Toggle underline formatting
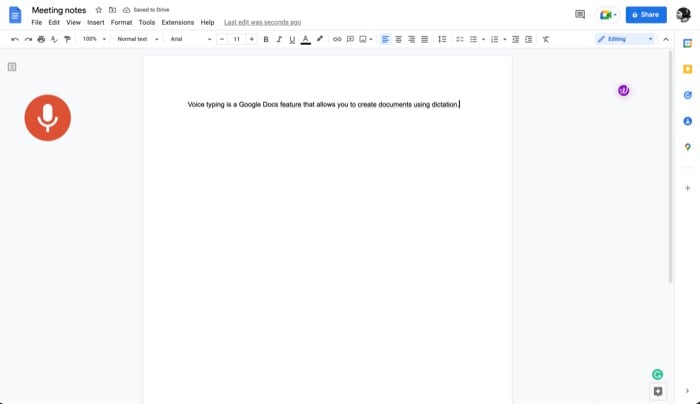 point(292,39)
